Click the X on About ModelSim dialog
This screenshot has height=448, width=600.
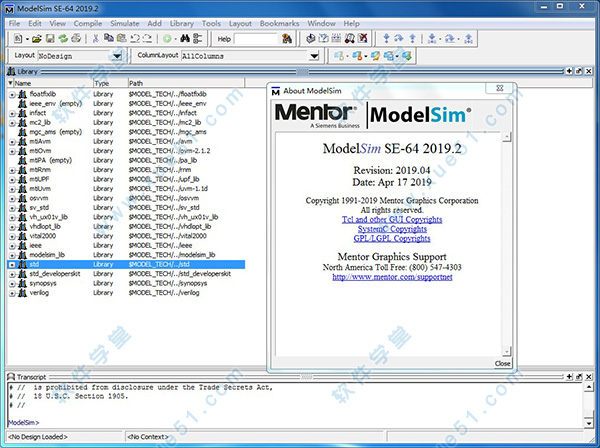click(x=500, y=88)
